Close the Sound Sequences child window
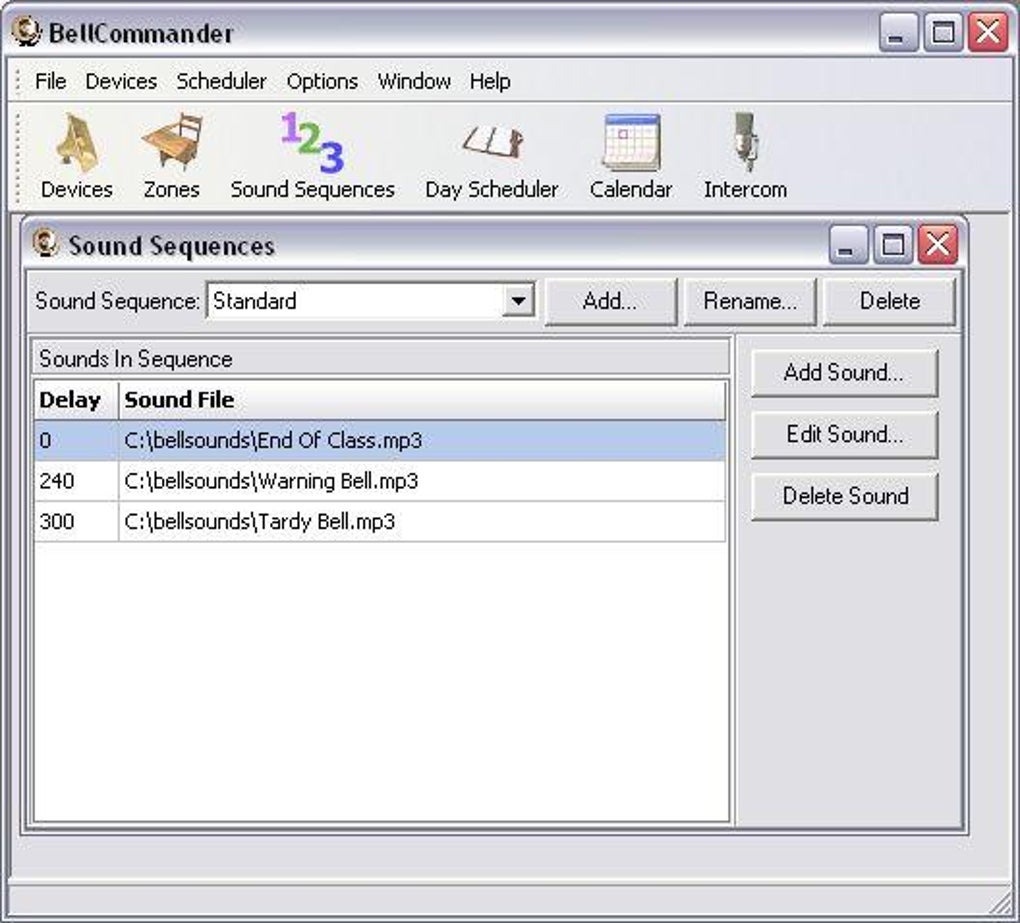This screenshot has width=1020, height=923. pyautogui.click(x=937, y=245)
